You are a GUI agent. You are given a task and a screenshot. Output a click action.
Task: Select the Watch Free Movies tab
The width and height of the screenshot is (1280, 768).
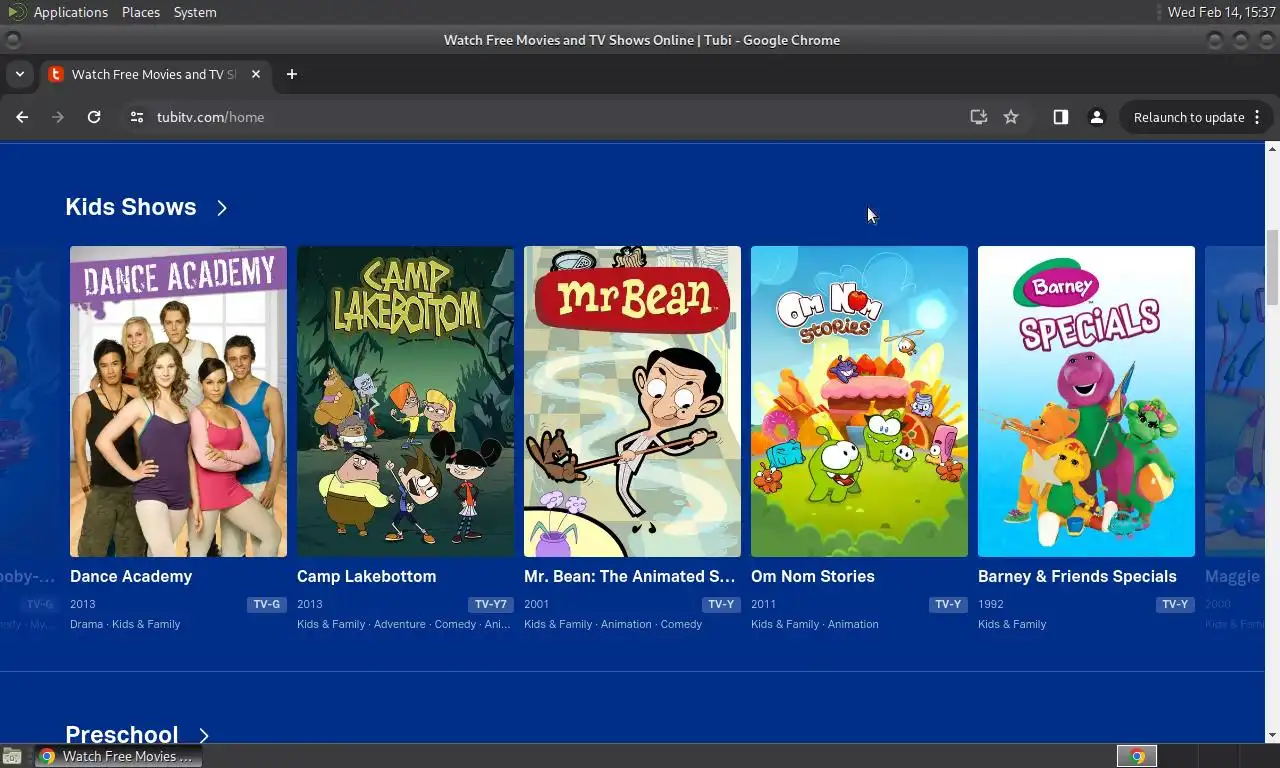pyautogui.click(x=154, y=74)
